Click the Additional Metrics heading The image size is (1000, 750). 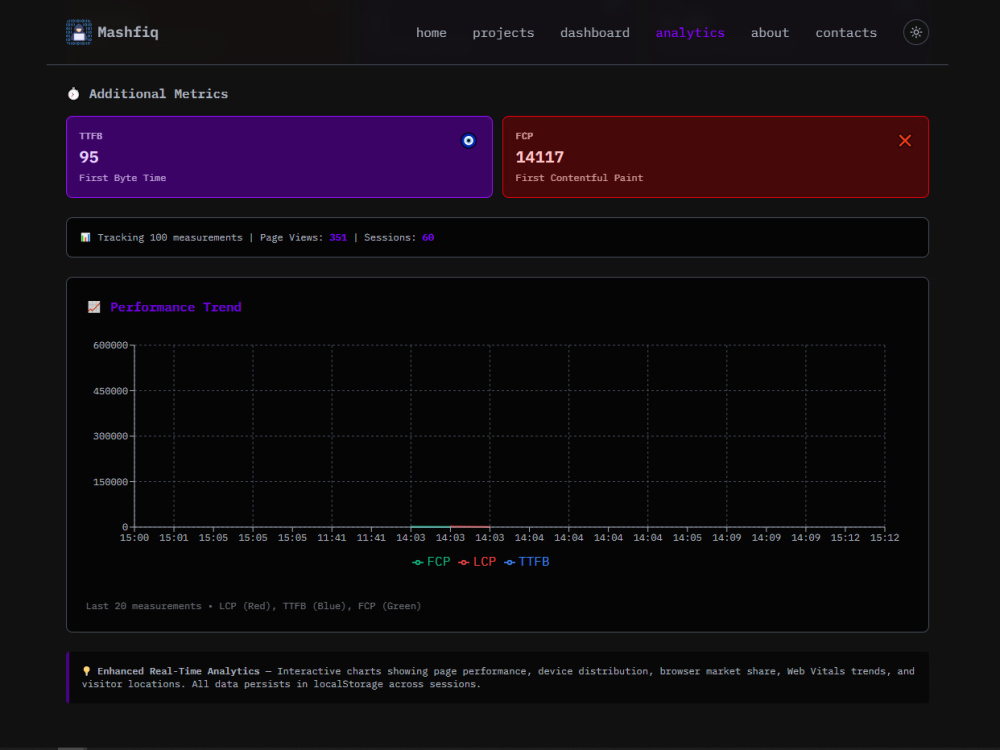158,94
